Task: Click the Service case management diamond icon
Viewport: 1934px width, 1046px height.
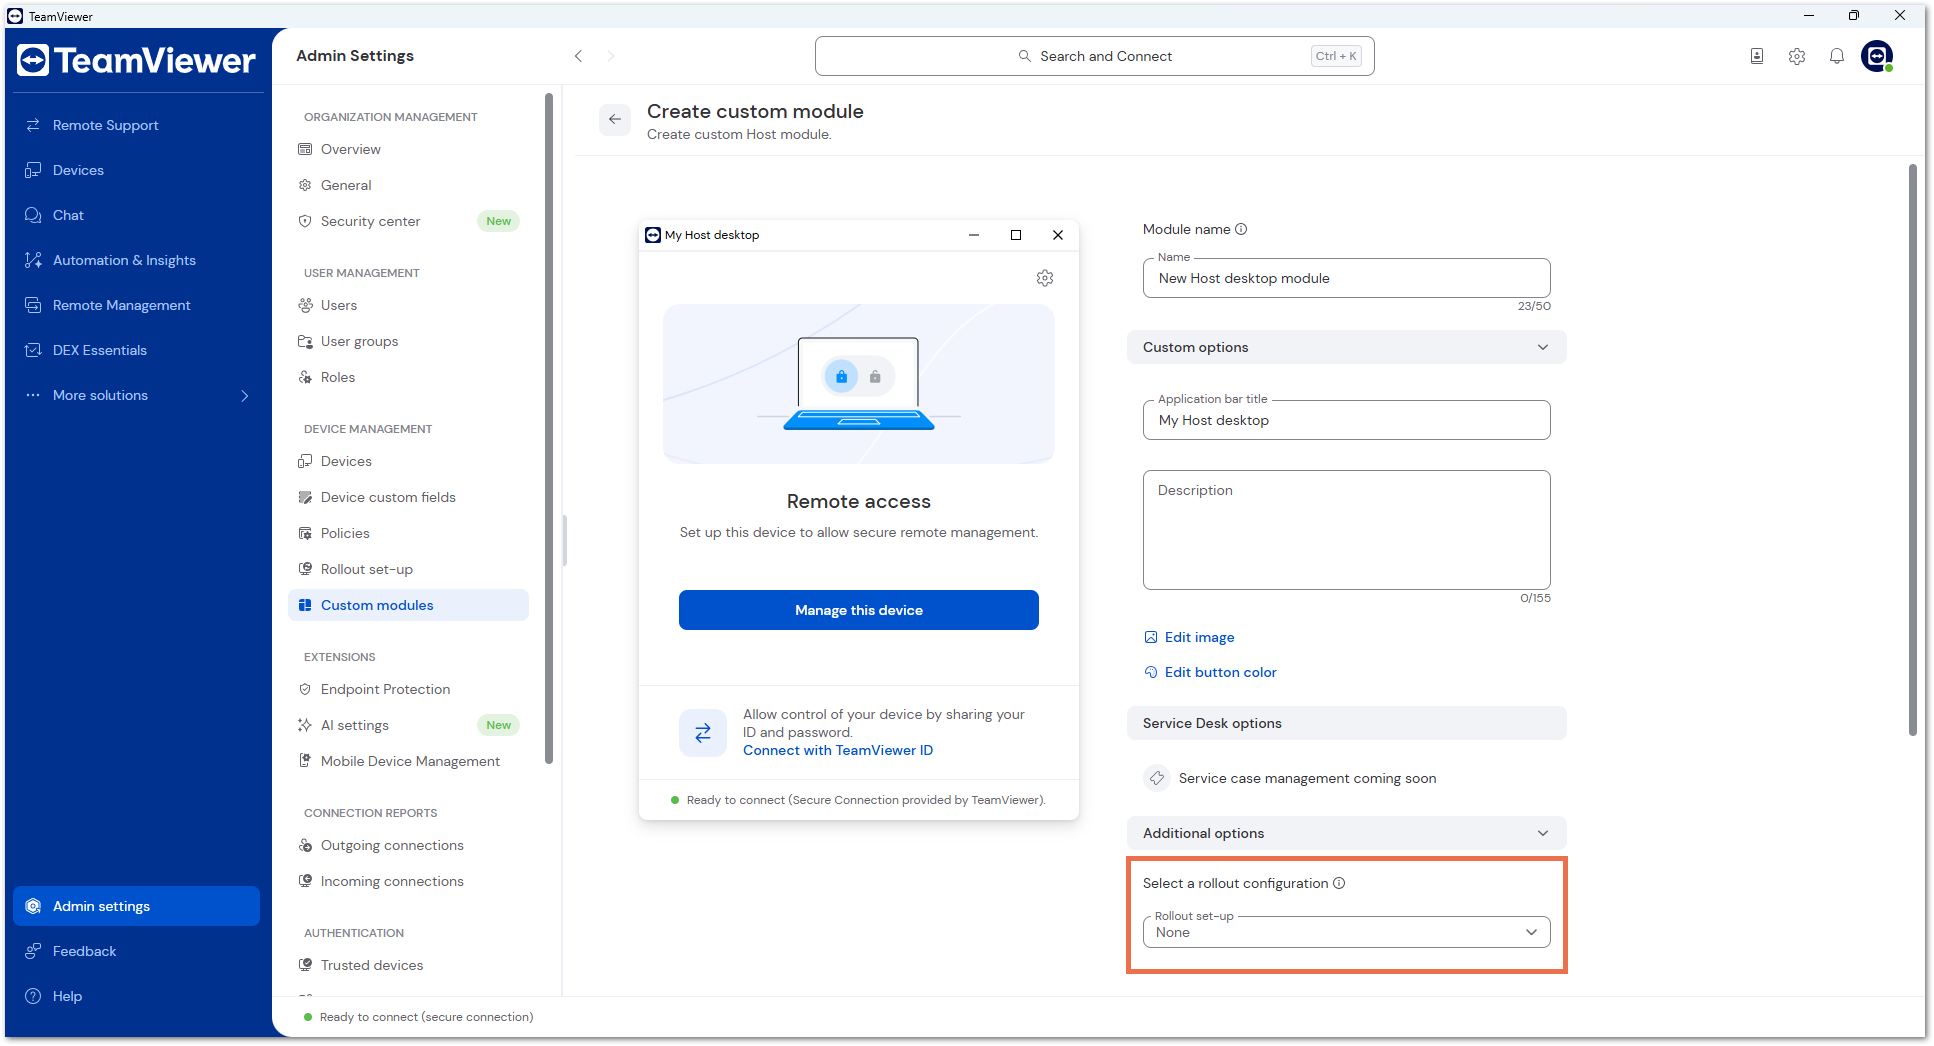Action: (1157, 778)
